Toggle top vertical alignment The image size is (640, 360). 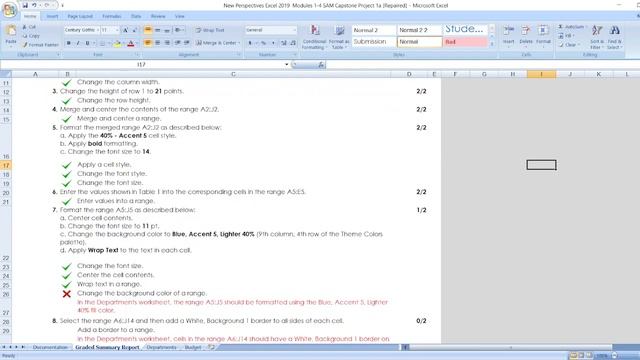tap(148, 30)
